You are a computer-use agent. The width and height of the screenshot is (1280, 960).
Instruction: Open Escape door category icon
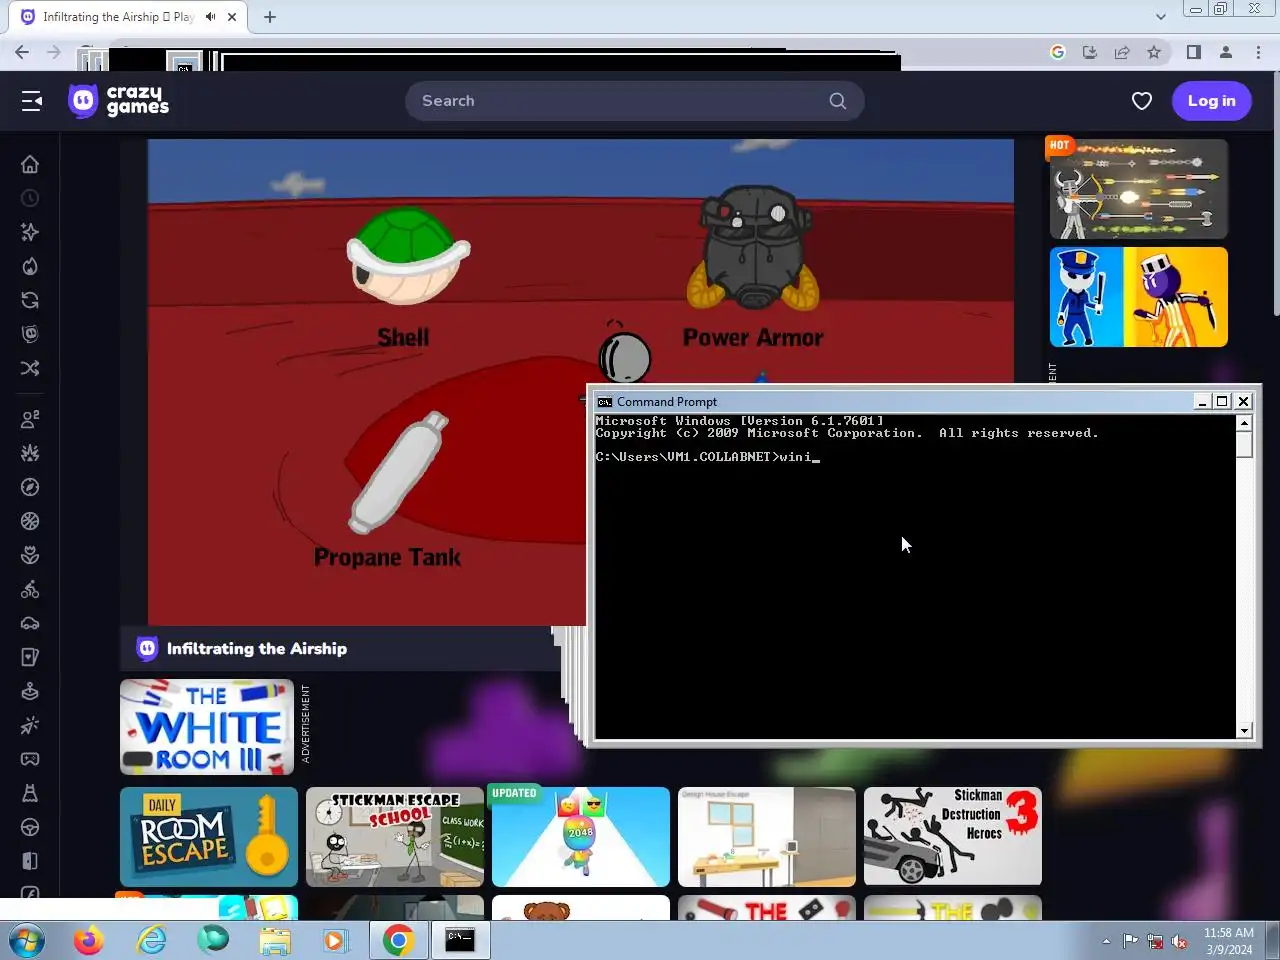pyautogui.click(x=30, y=861)
